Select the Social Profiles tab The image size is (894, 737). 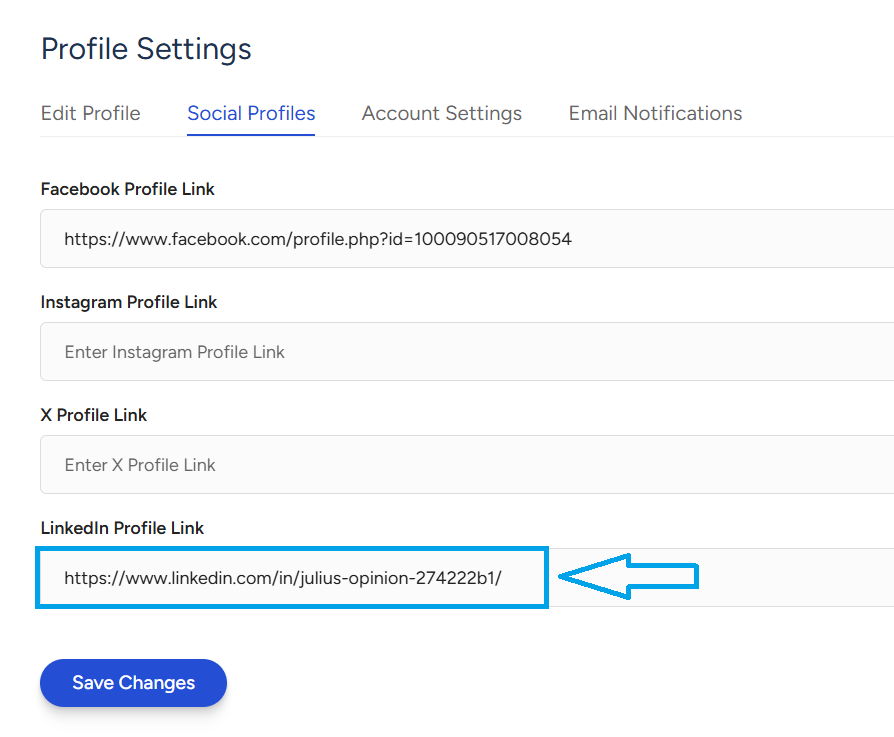point(251,113)
